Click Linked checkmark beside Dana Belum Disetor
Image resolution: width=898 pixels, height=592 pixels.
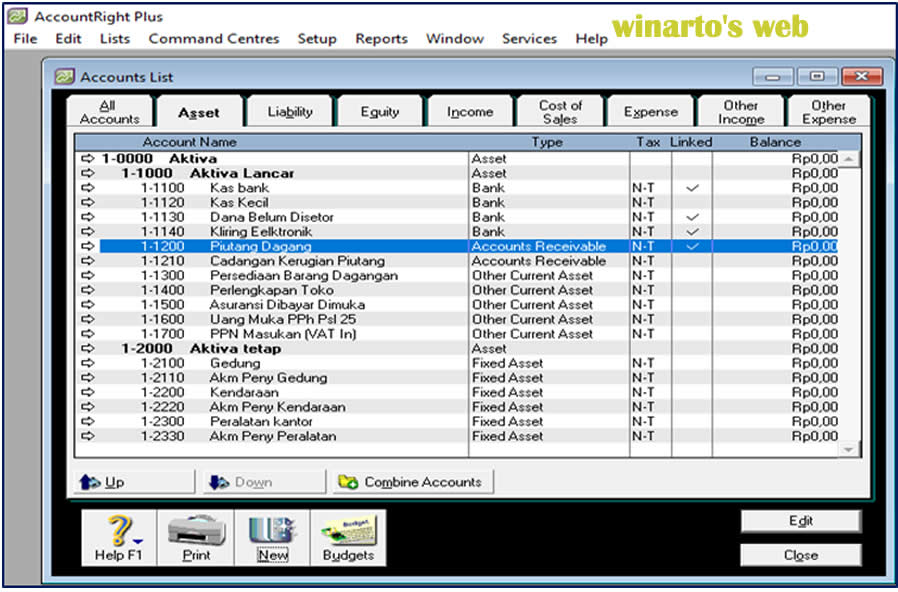pyautogui.click(x=690, y=217)
